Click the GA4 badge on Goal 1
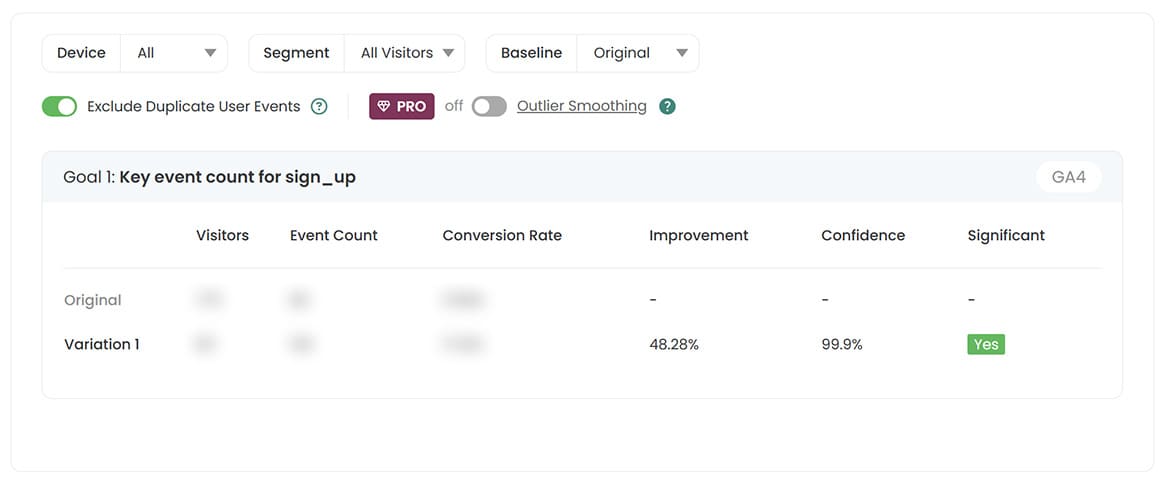 pos(1068,178)
